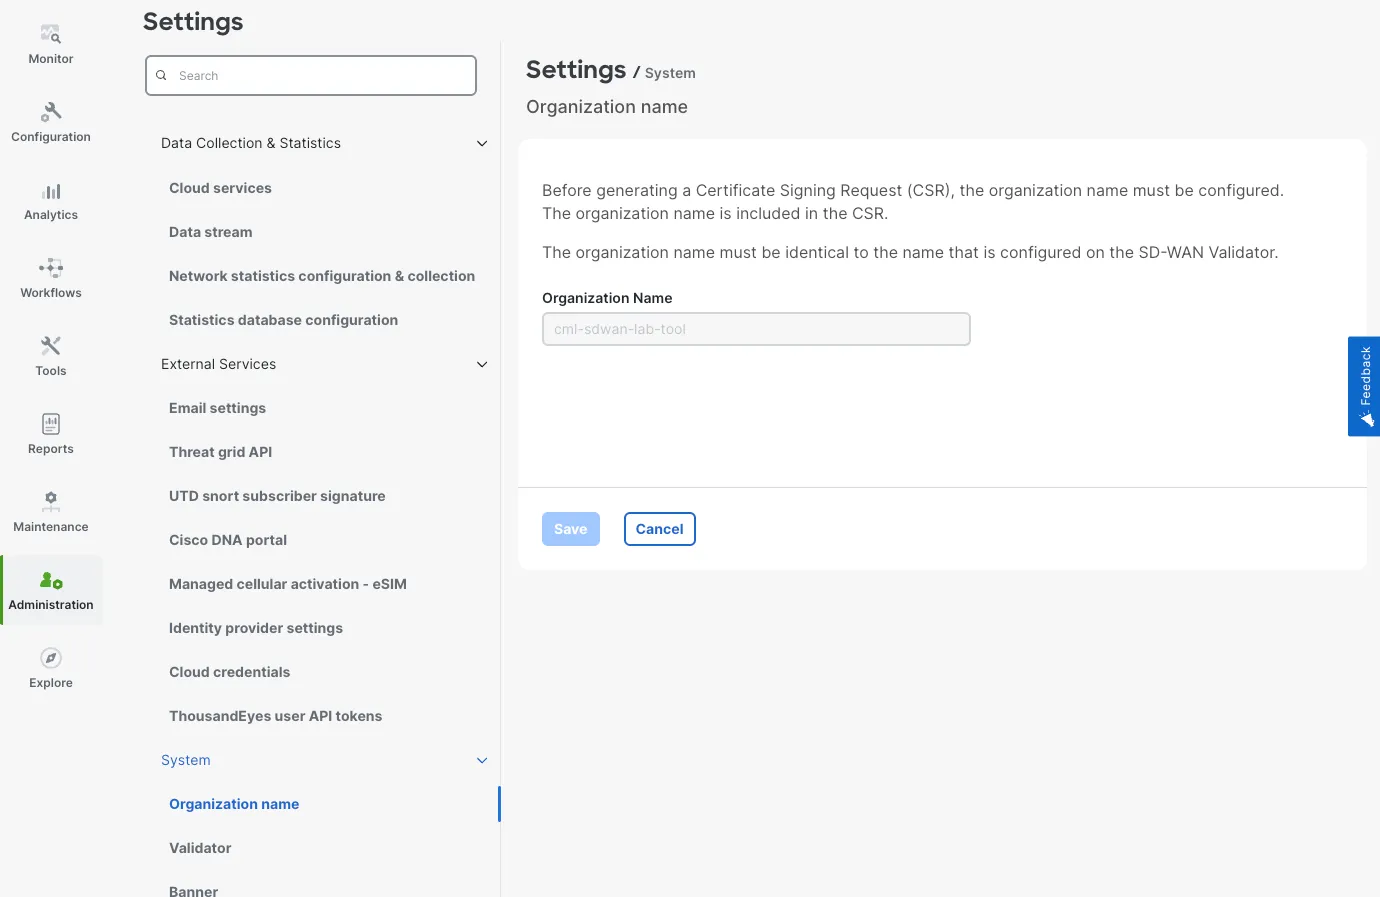Open the Reports document icon

tap(51, 424)
